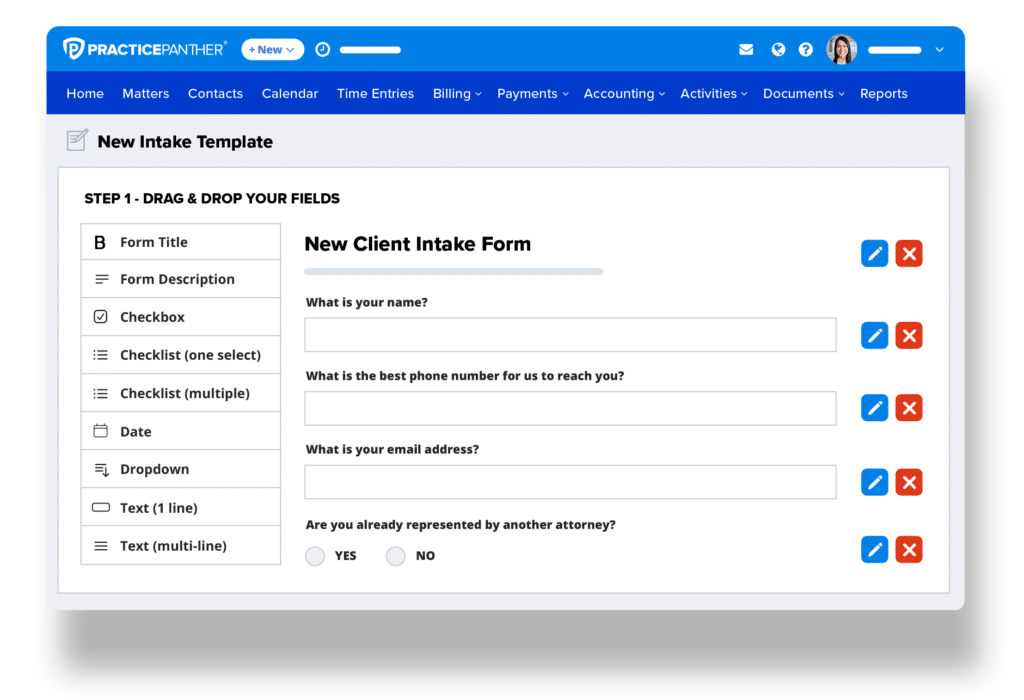Expand the Billing dropdown menu
This screenshot has height=700, width=1024.
click(x=457, y=94)
